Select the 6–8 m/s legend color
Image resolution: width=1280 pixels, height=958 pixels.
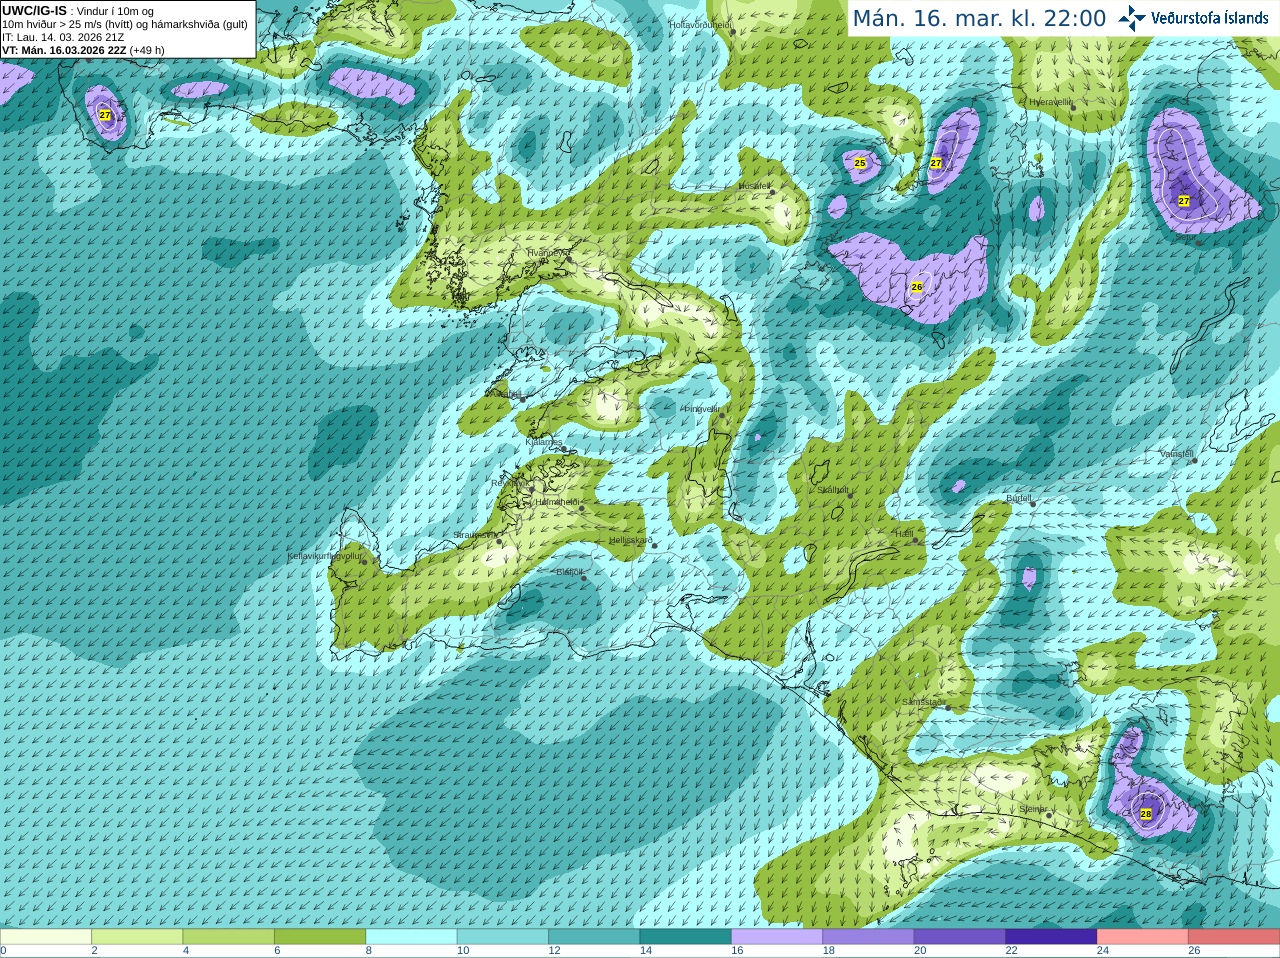coord(320,937)
